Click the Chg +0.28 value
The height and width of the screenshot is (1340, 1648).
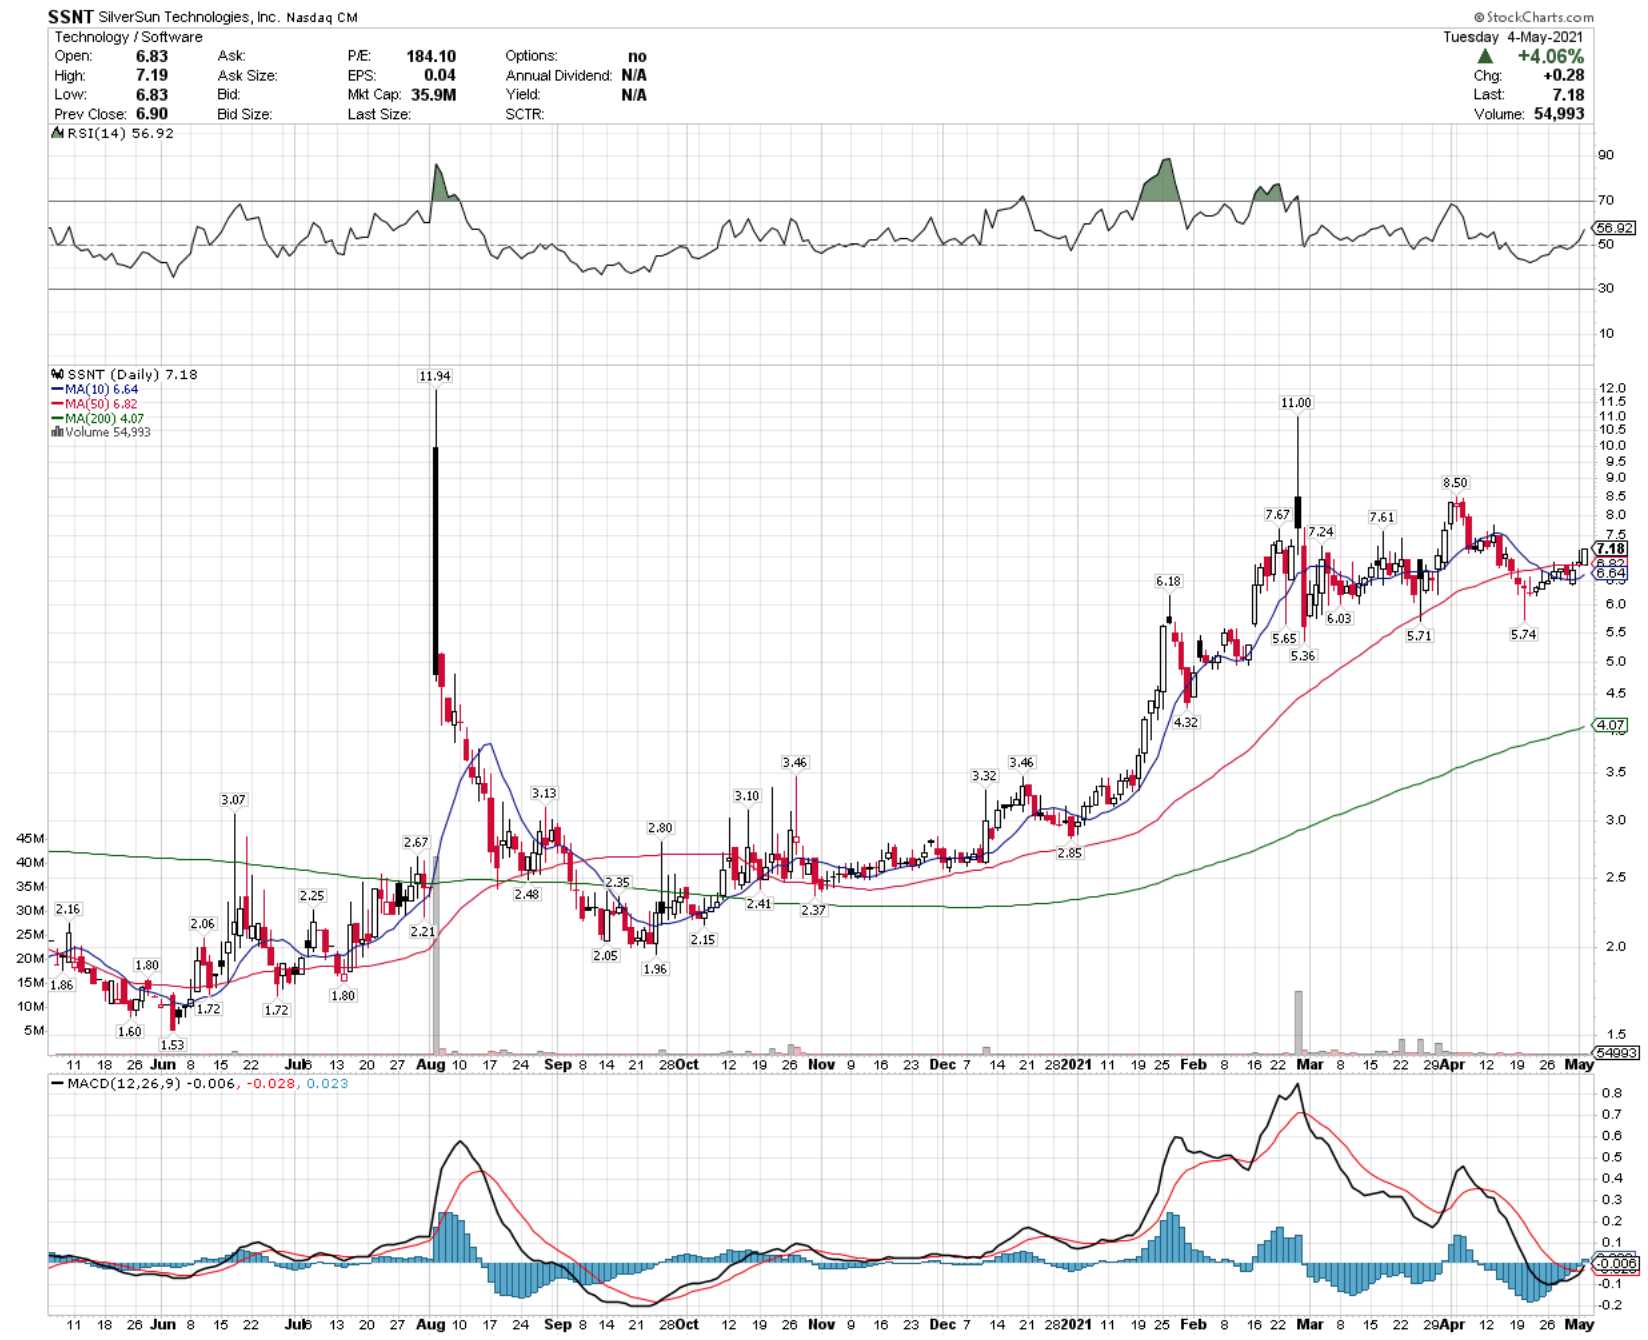(x=1563, y=76)
